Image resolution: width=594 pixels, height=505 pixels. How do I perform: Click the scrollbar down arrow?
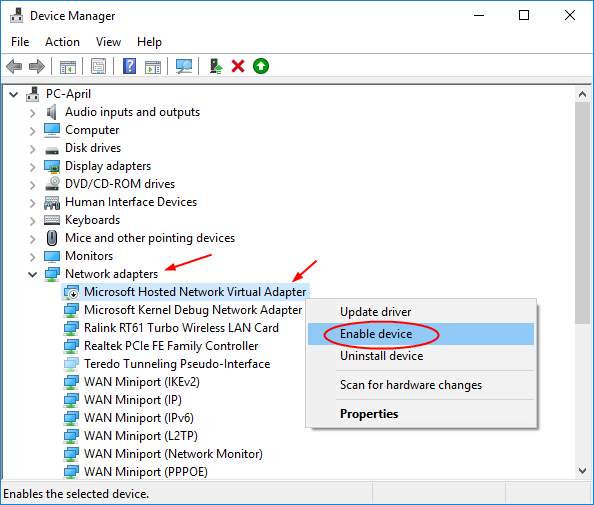coord(583,471)
